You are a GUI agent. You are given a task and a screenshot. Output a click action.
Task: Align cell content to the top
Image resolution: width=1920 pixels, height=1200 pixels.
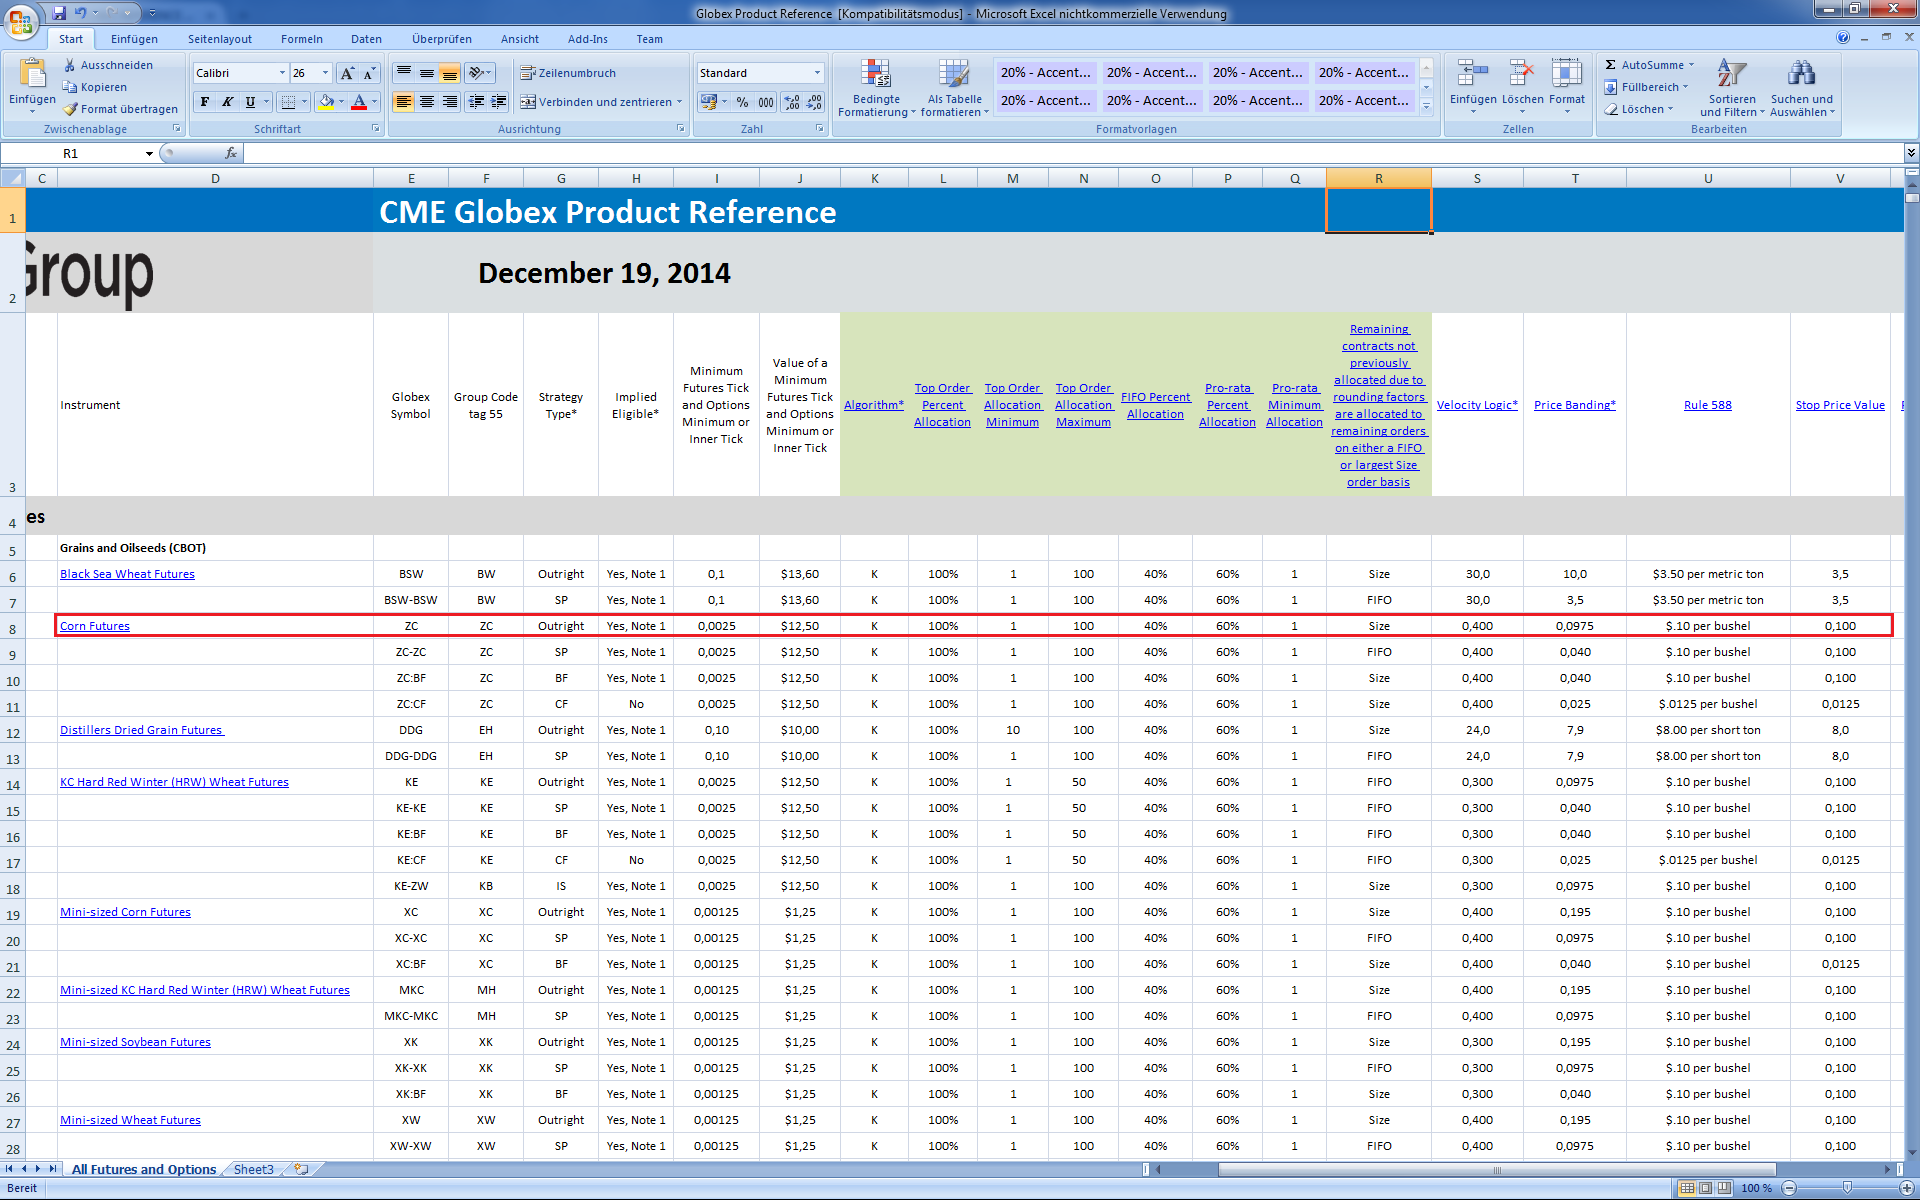[404, 73]
